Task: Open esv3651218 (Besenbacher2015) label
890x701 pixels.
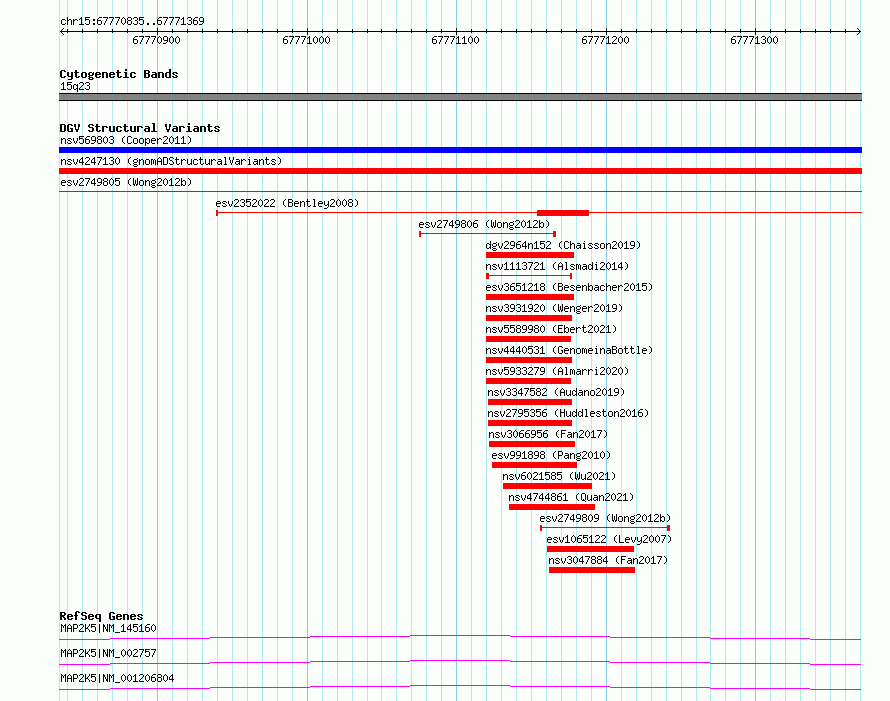Action: pyautogui.click(x=569, y=287)
